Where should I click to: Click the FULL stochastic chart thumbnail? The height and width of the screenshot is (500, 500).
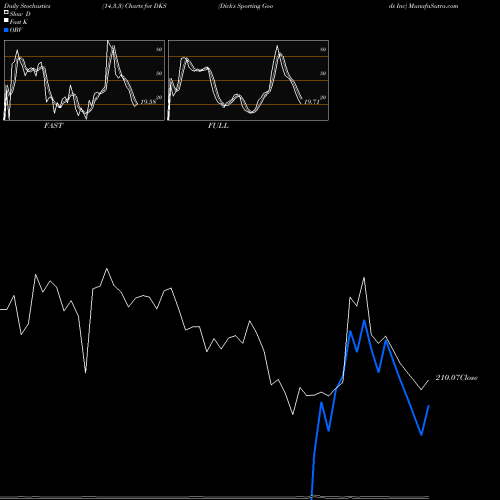click(x=248, y=80)
